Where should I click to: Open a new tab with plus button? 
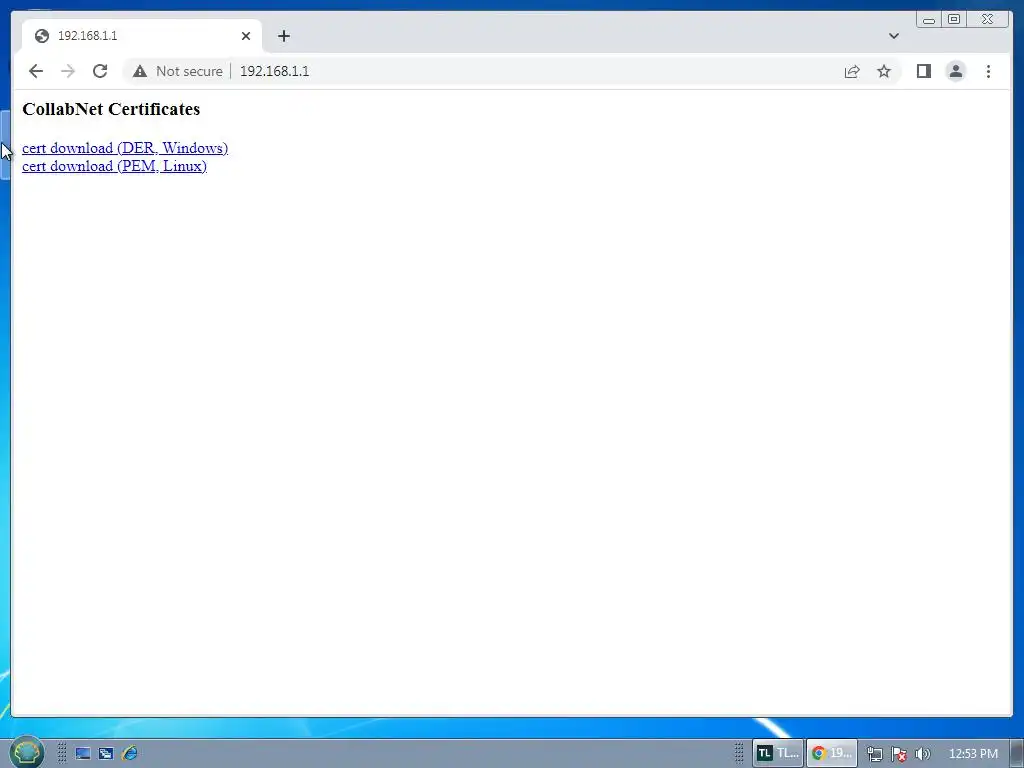click(x=283, y=36)
